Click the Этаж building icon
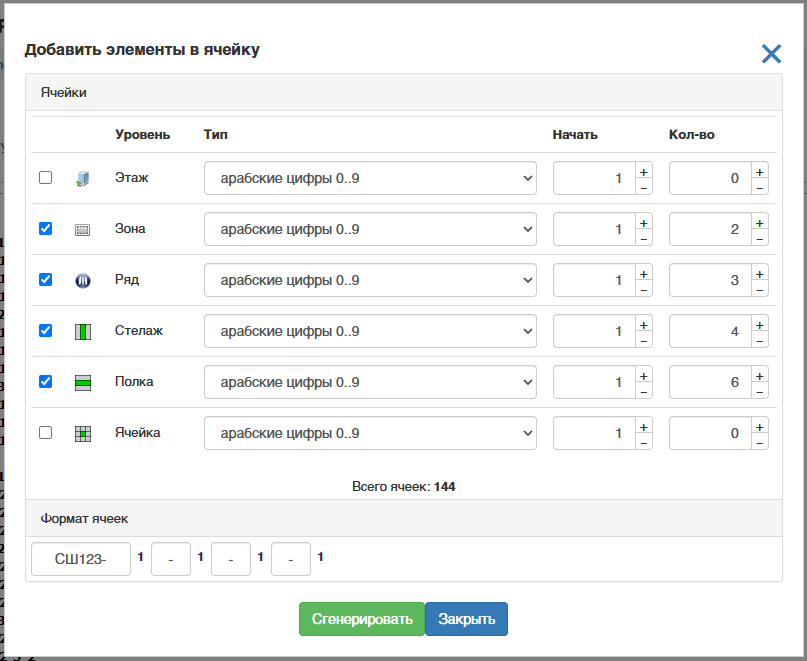This screenshot has width=807, height=661. tap(82, 179)
